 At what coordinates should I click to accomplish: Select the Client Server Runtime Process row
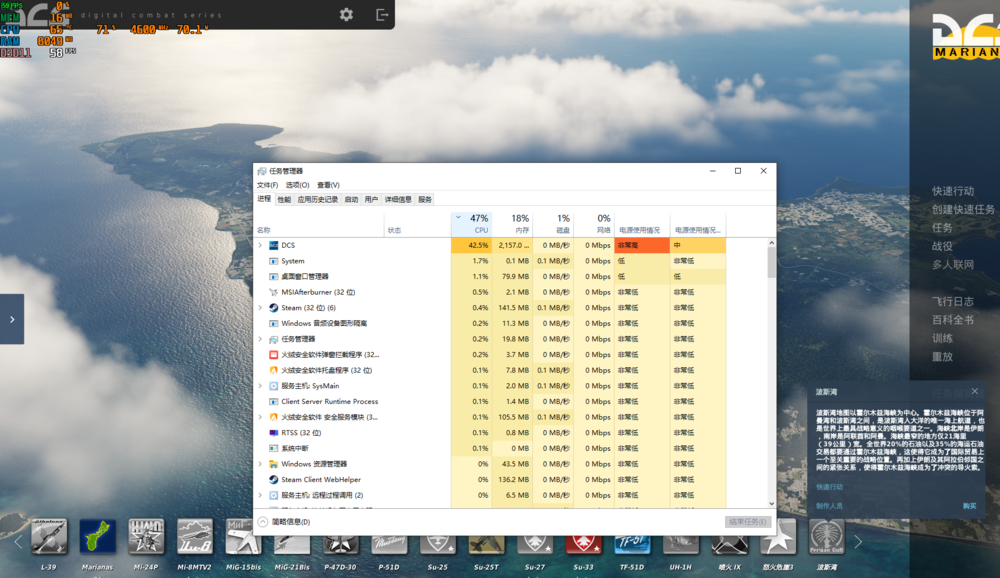tap(490, 401)
